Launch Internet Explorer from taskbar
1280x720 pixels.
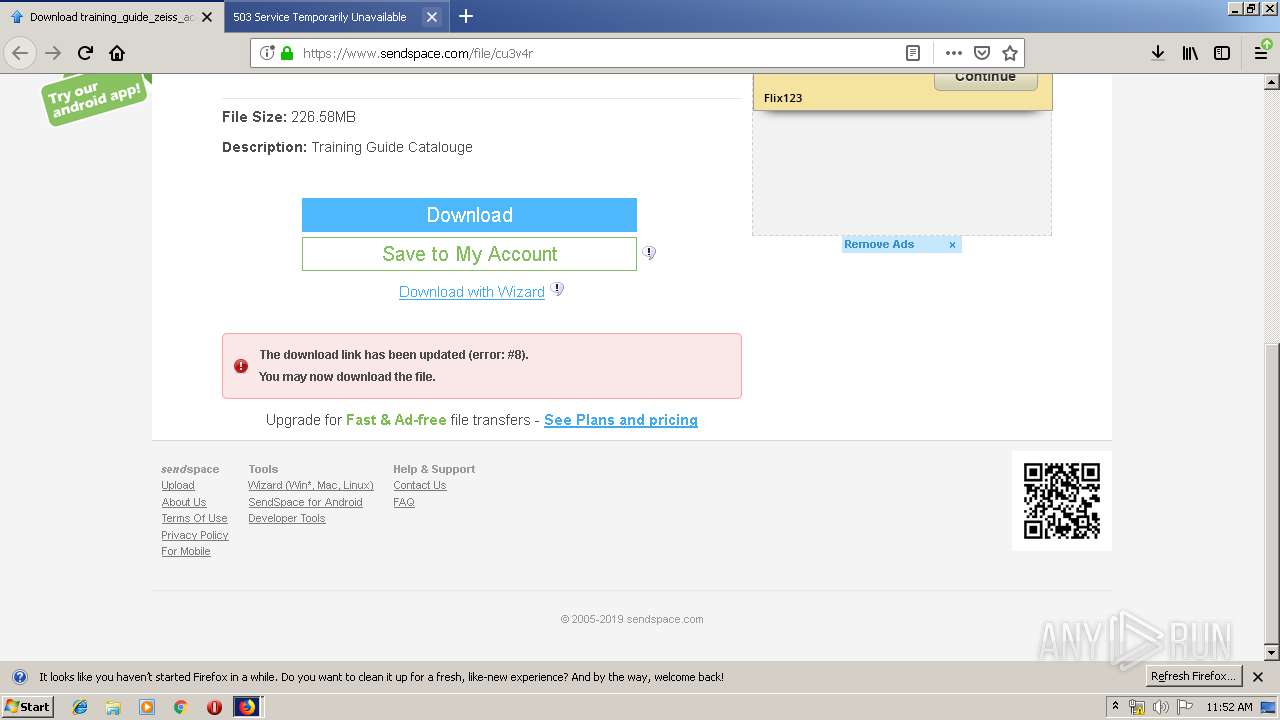tap(80, 707)
